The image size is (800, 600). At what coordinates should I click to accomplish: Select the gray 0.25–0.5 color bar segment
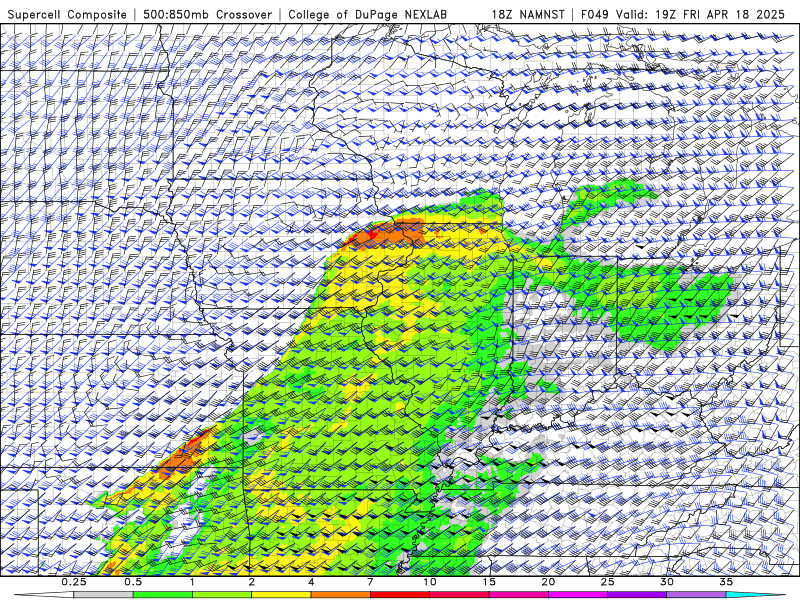(x=104, y=595)
